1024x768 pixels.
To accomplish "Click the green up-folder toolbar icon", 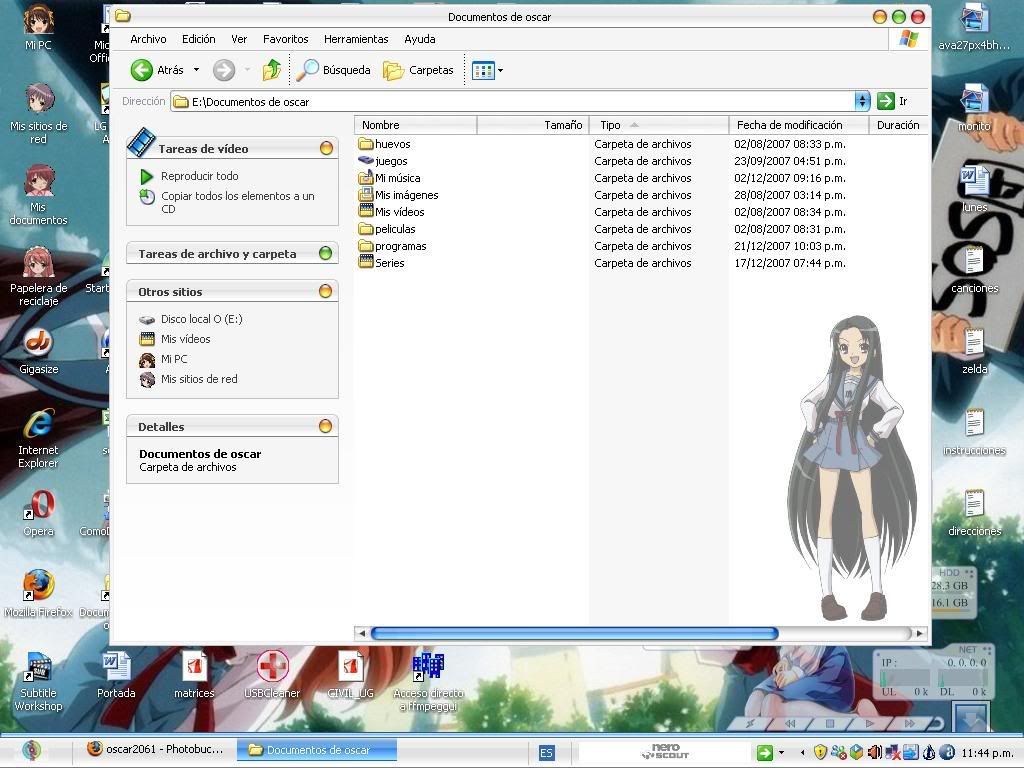I will click(x=272, y=70).
